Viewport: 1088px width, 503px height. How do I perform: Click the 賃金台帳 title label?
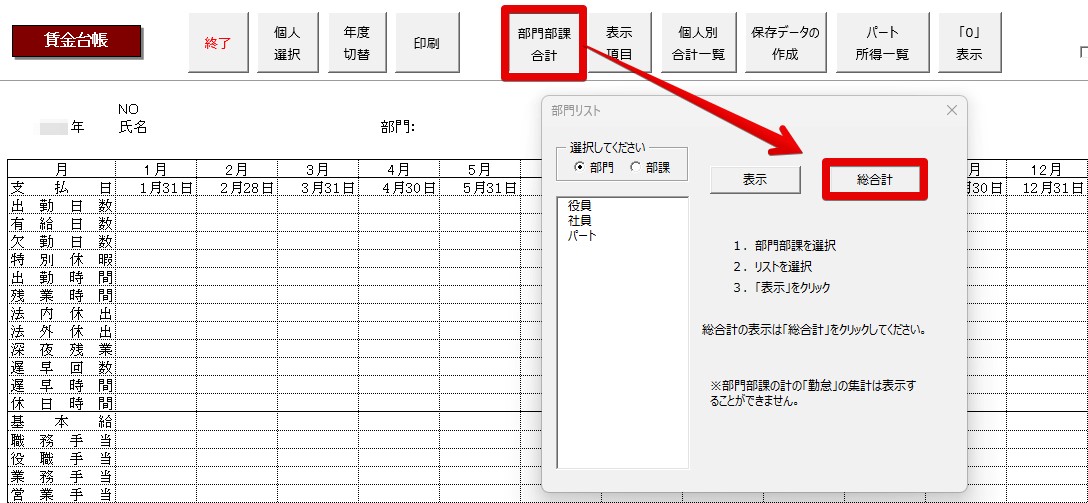(77, 41)
